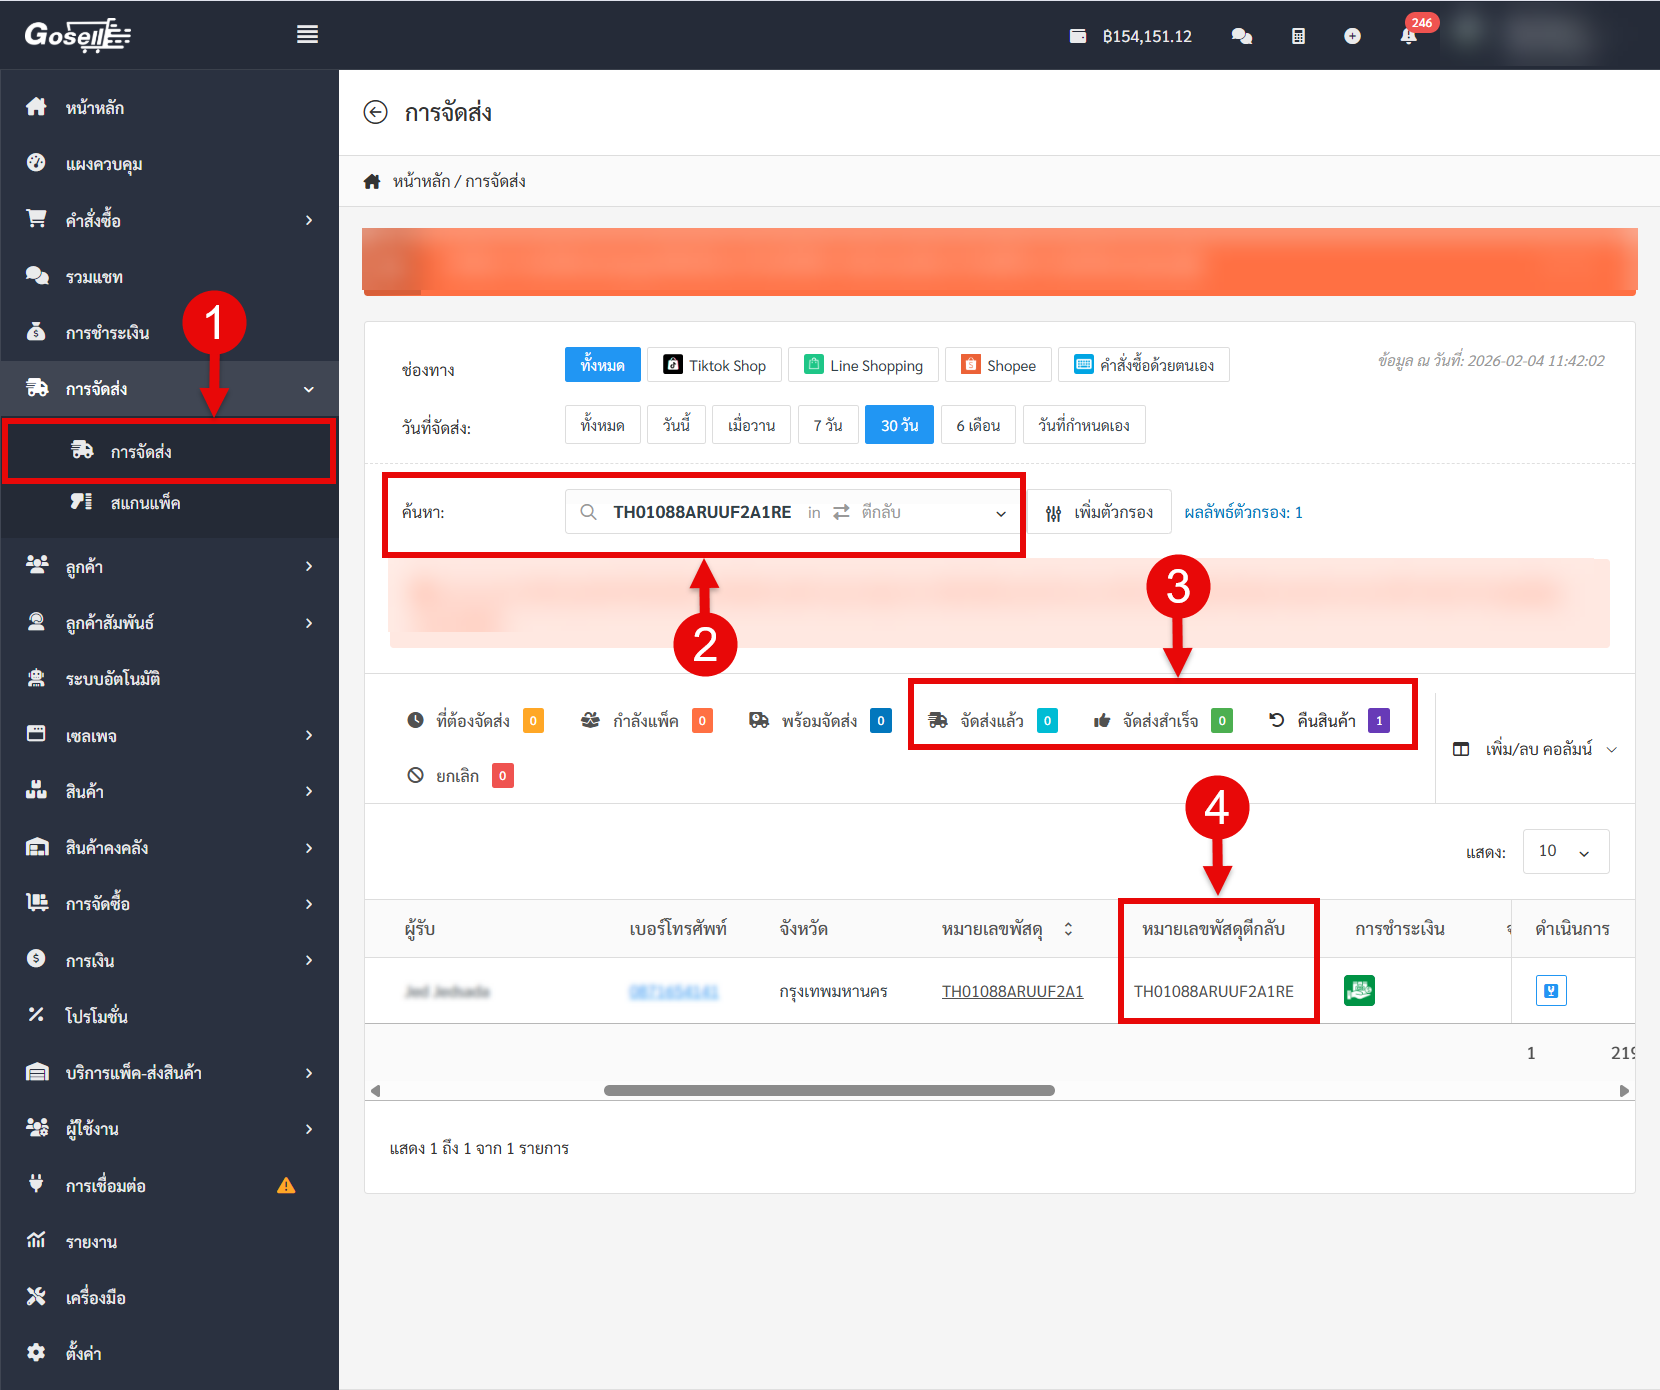Click the calculator icon in top bar
The image size is (1660, 1390).
coord(1298,36)
